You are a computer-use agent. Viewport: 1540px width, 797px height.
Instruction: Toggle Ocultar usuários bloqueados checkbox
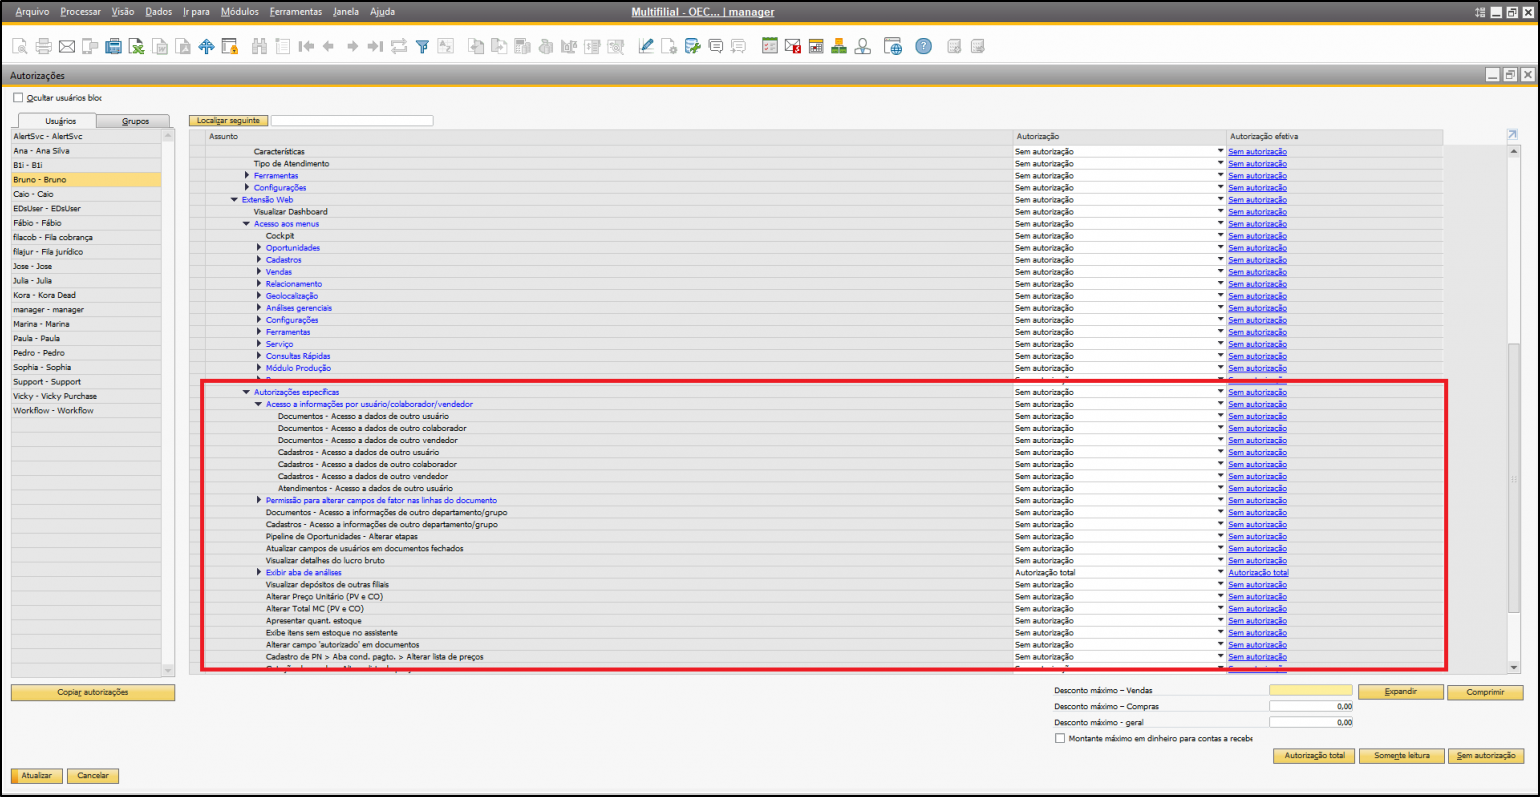[18, 98]
